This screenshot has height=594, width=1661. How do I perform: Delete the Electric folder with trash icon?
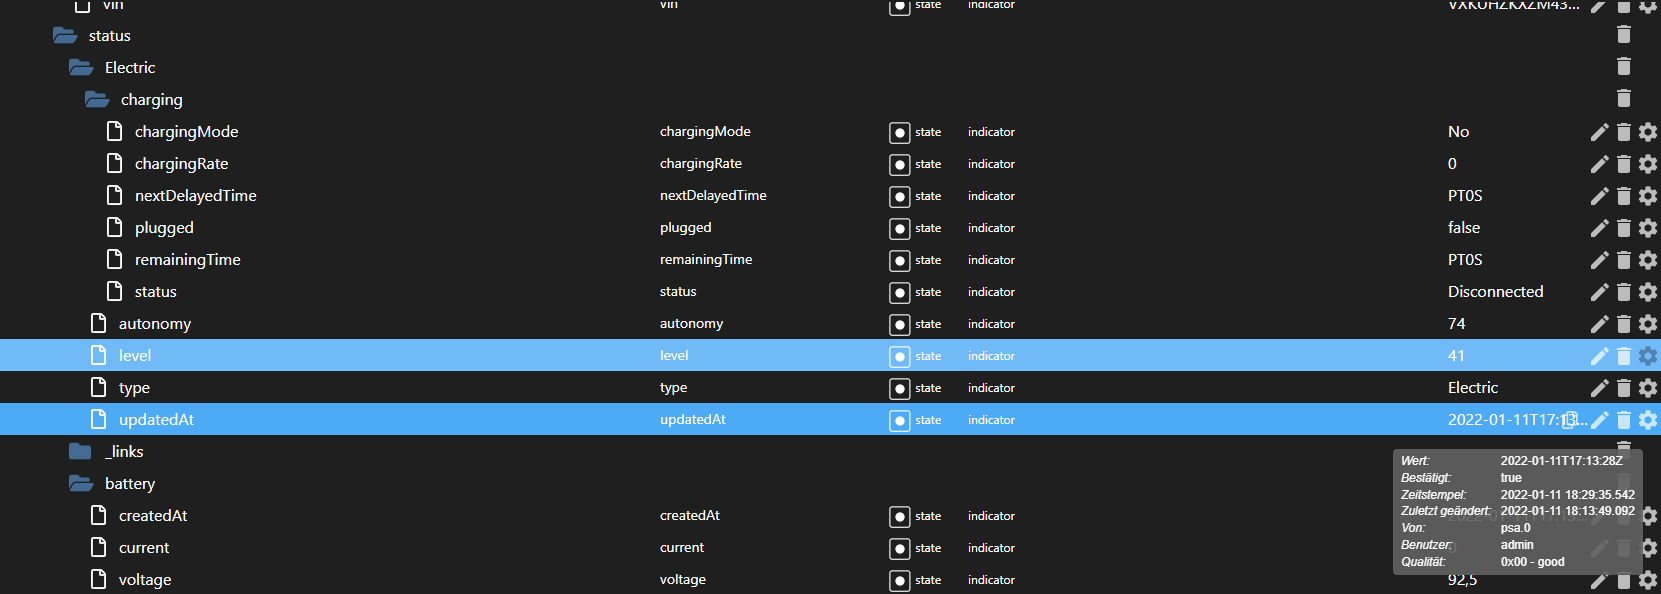[1624, 67]
